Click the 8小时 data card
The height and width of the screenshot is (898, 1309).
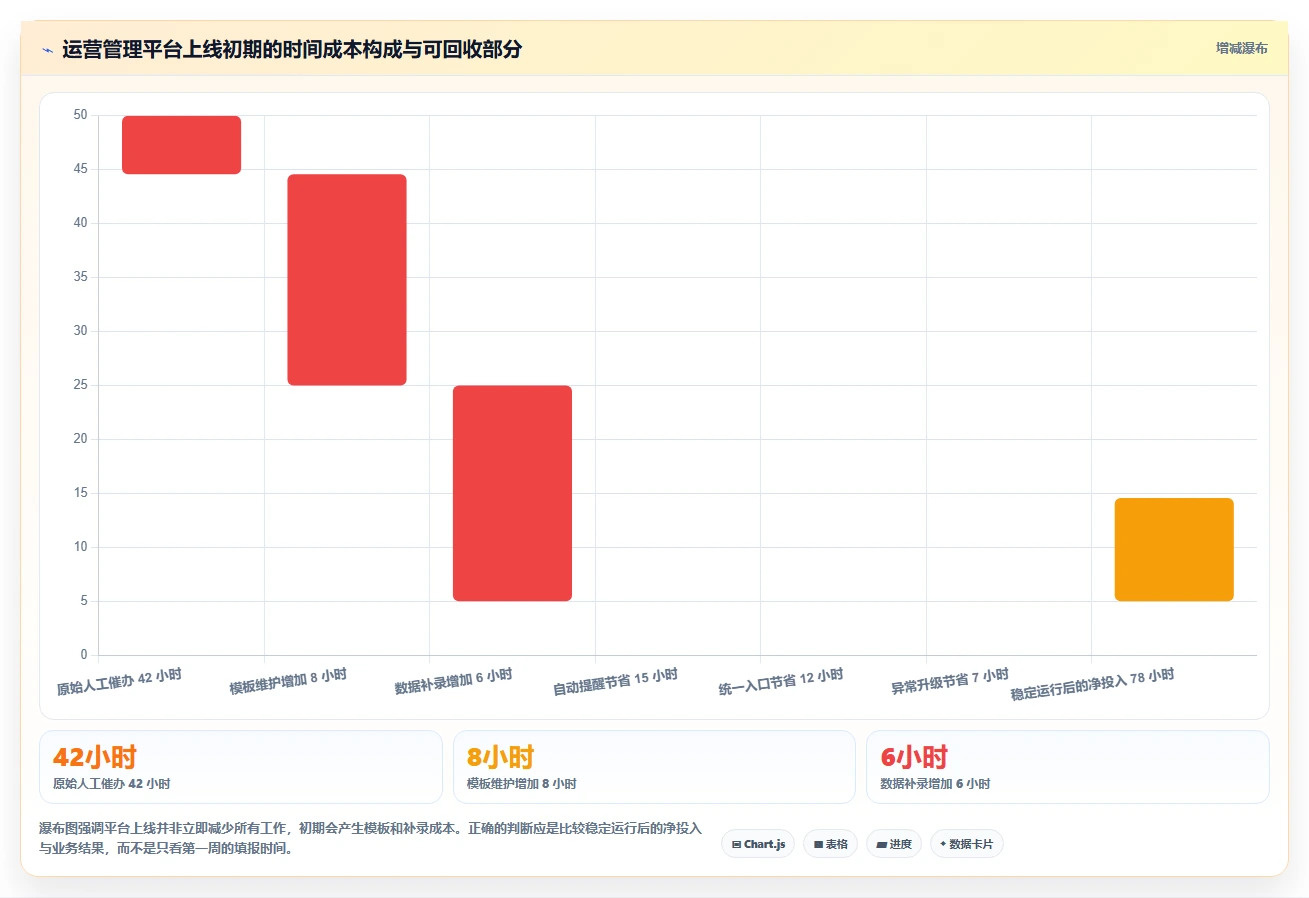coord(654,767)
